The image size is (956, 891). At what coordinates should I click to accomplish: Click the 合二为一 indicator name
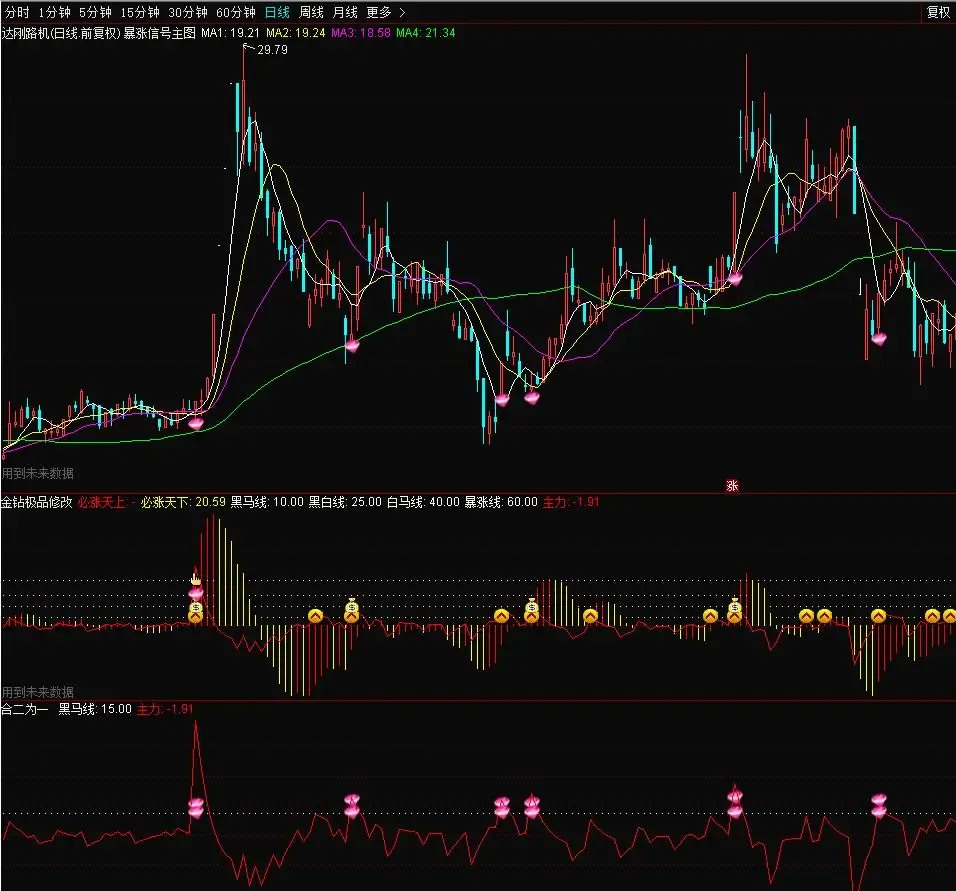point(24,709)
